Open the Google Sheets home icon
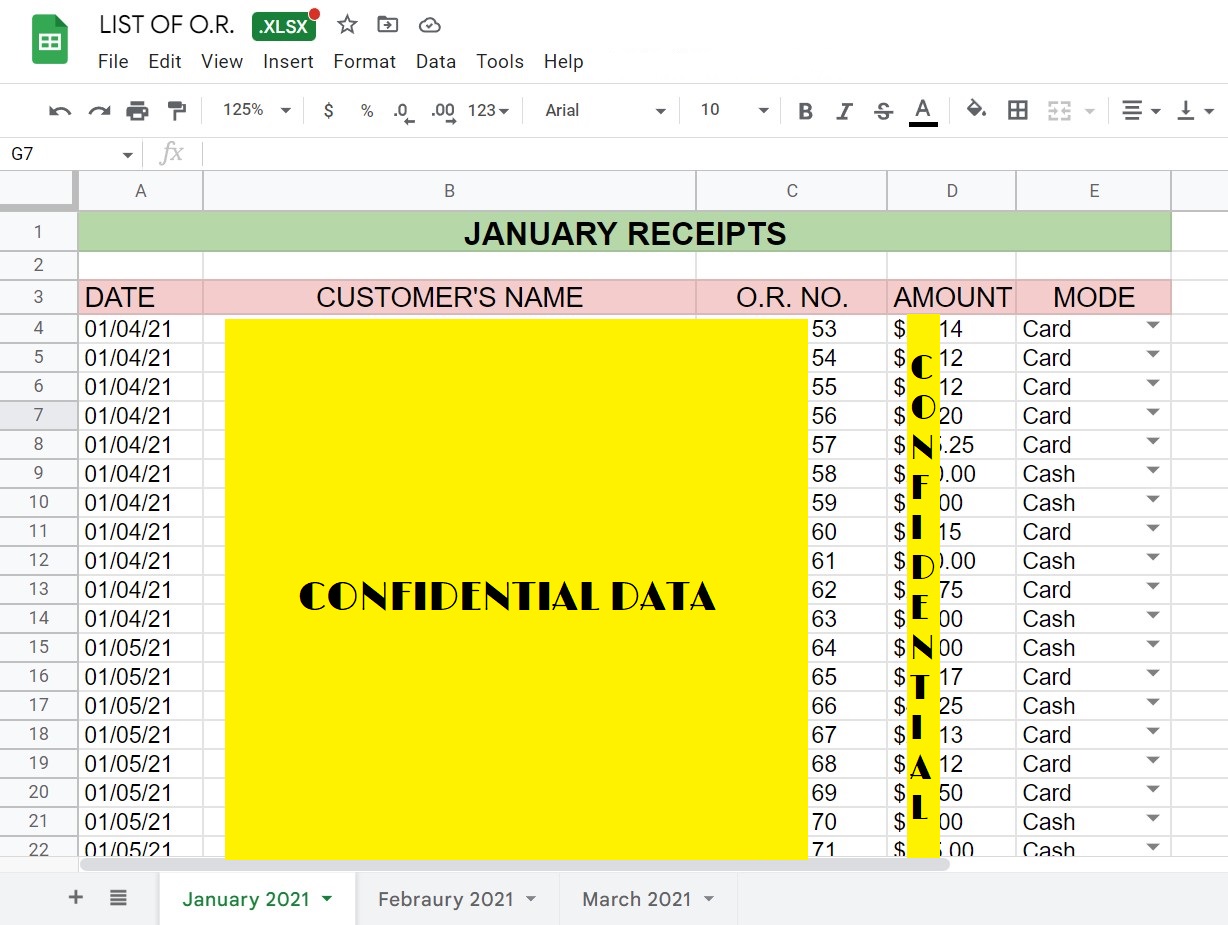The height and width of the screenshot is (925, 1228). coord(50,41)
